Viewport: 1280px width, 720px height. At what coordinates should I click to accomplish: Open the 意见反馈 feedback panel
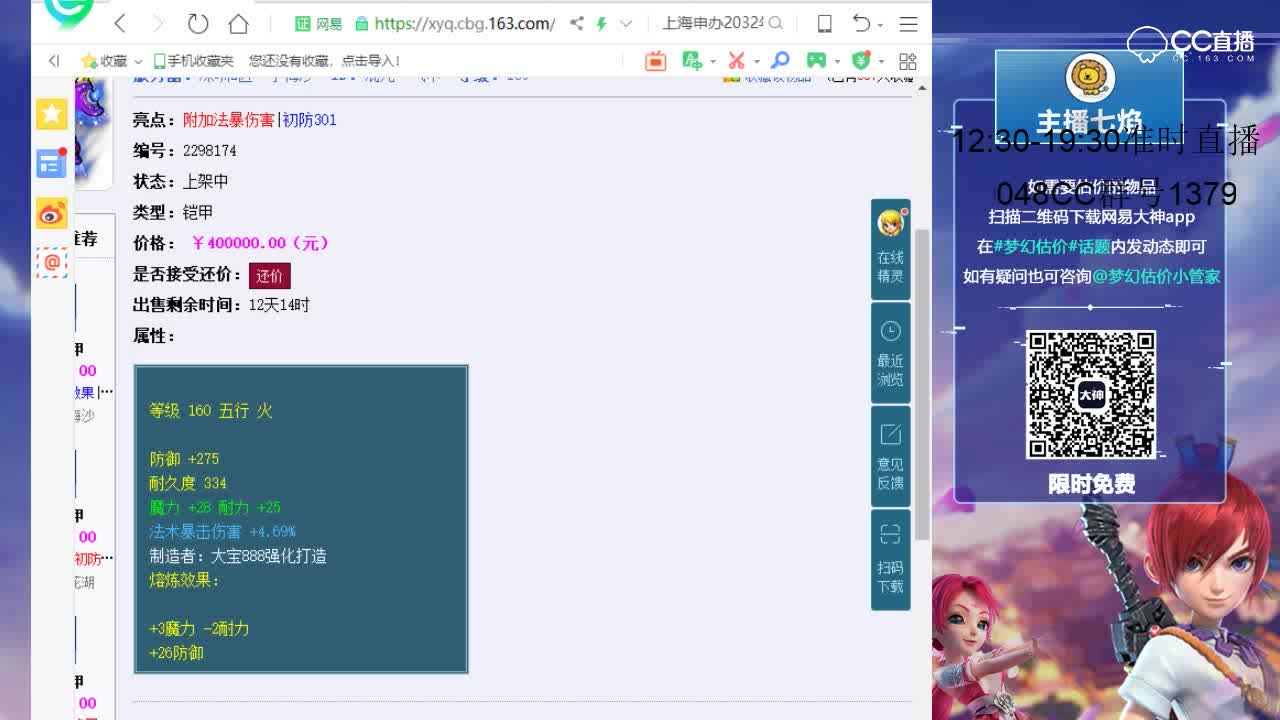tap(890, 456)
